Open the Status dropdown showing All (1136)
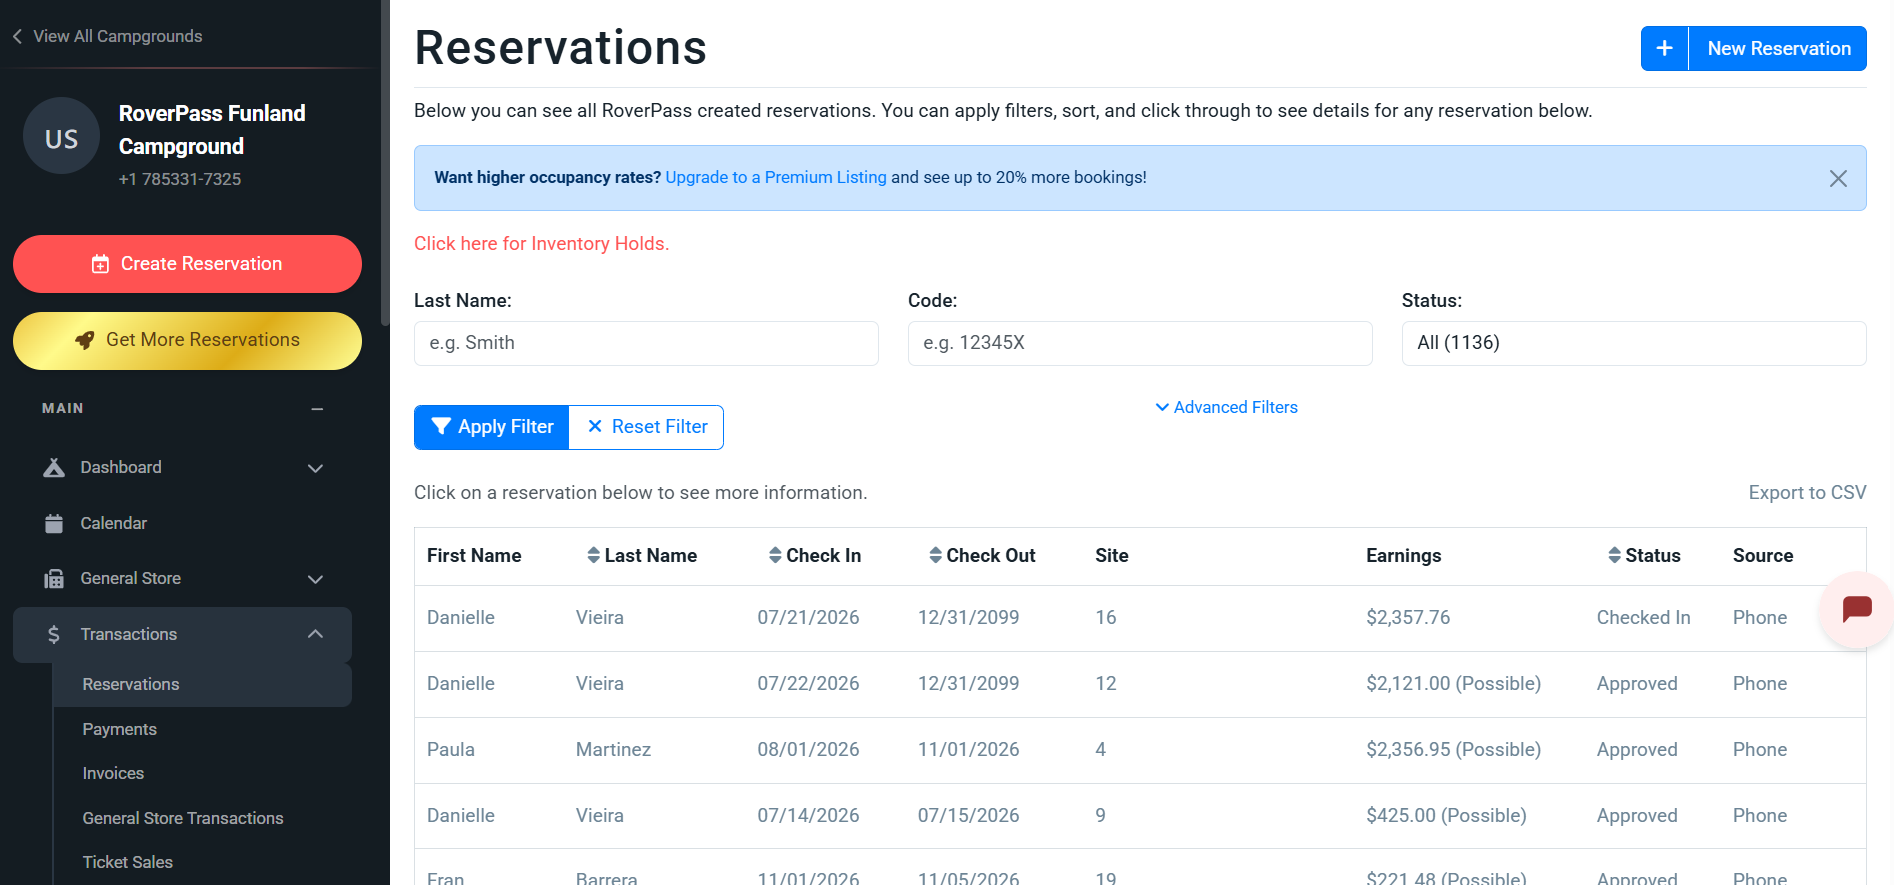The height and width of the screenshot is (885, 1894). click(1633, 343)
